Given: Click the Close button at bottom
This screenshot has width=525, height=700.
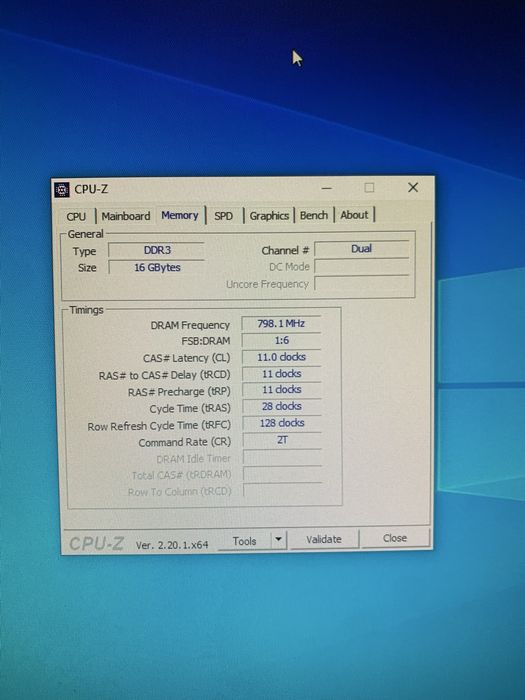Looking at the screenshot, I should click(x=395, y=538).
